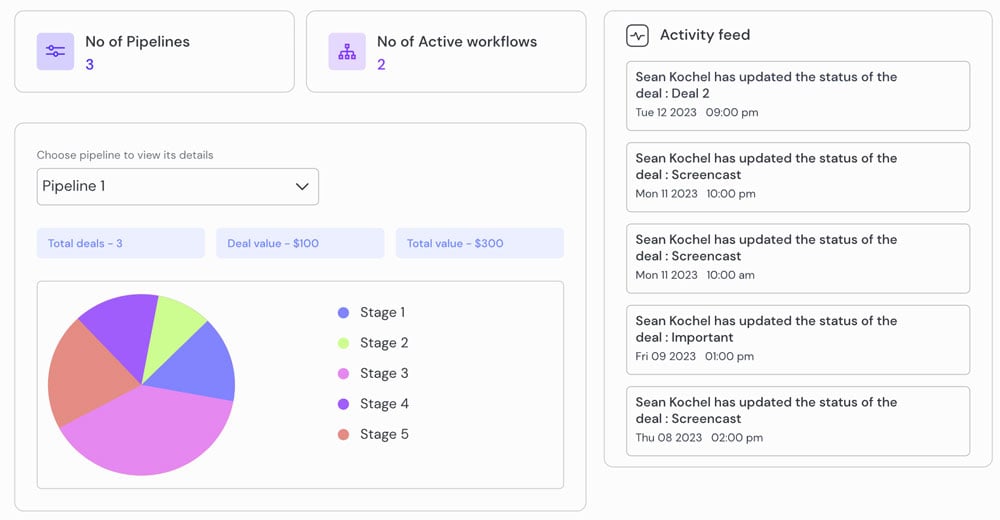The image size is (1000, 520).
Task: Open the Mon 10:00 pm Screencast activity
Action: click(798, 177)
